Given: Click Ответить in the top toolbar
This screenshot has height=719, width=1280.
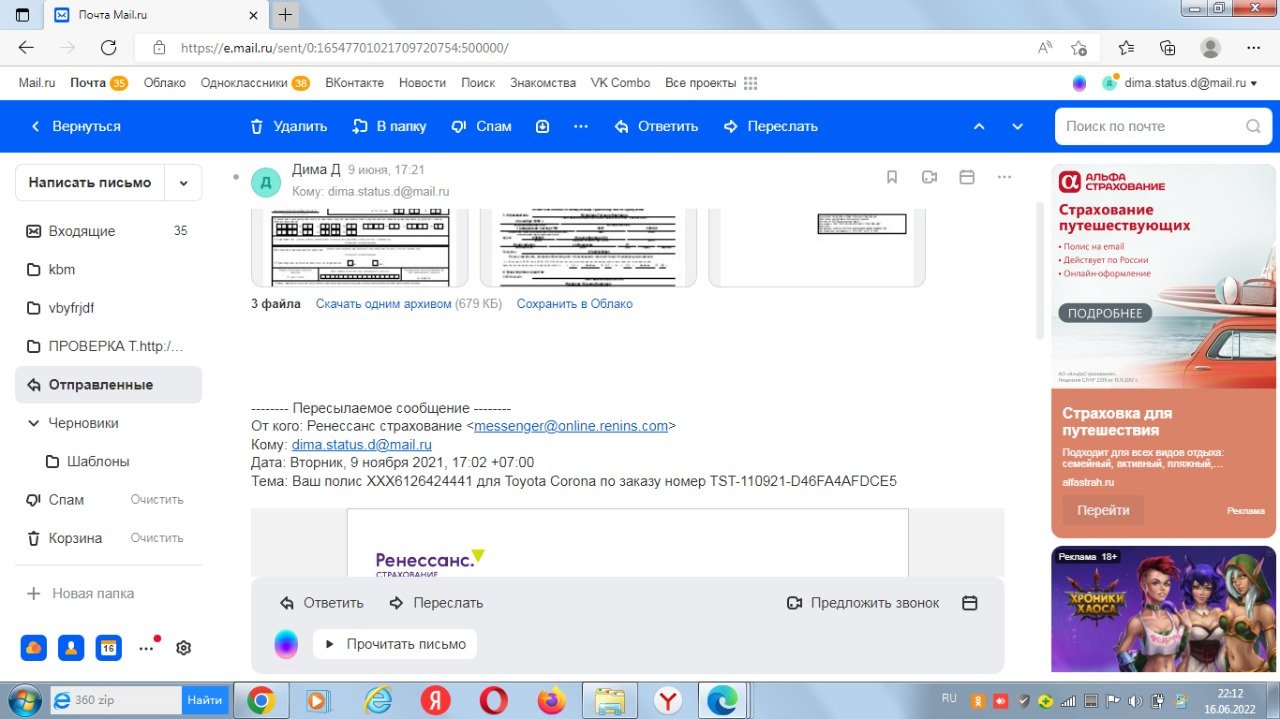Looking at the screenshot, I should [656, 127].
